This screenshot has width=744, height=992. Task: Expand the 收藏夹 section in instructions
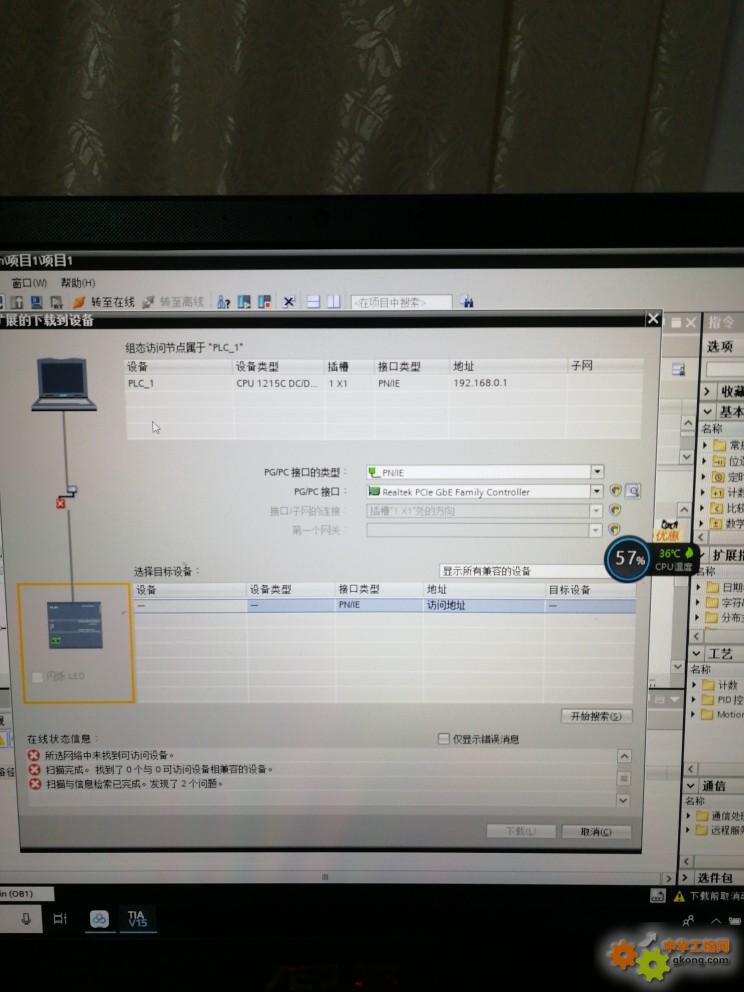coord(707,392)
